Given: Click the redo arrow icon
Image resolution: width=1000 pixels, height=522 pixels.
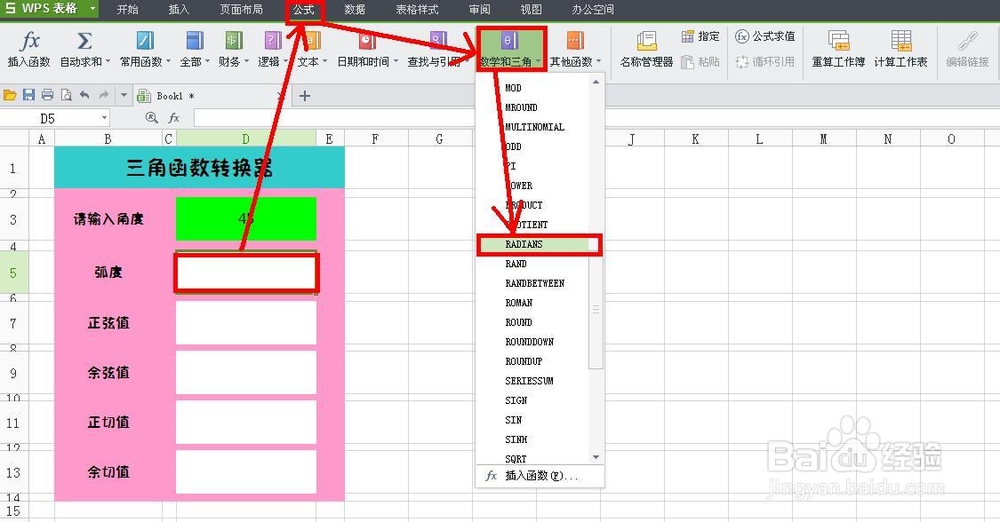Looking at the screenshot, I should tap(104, 95).
